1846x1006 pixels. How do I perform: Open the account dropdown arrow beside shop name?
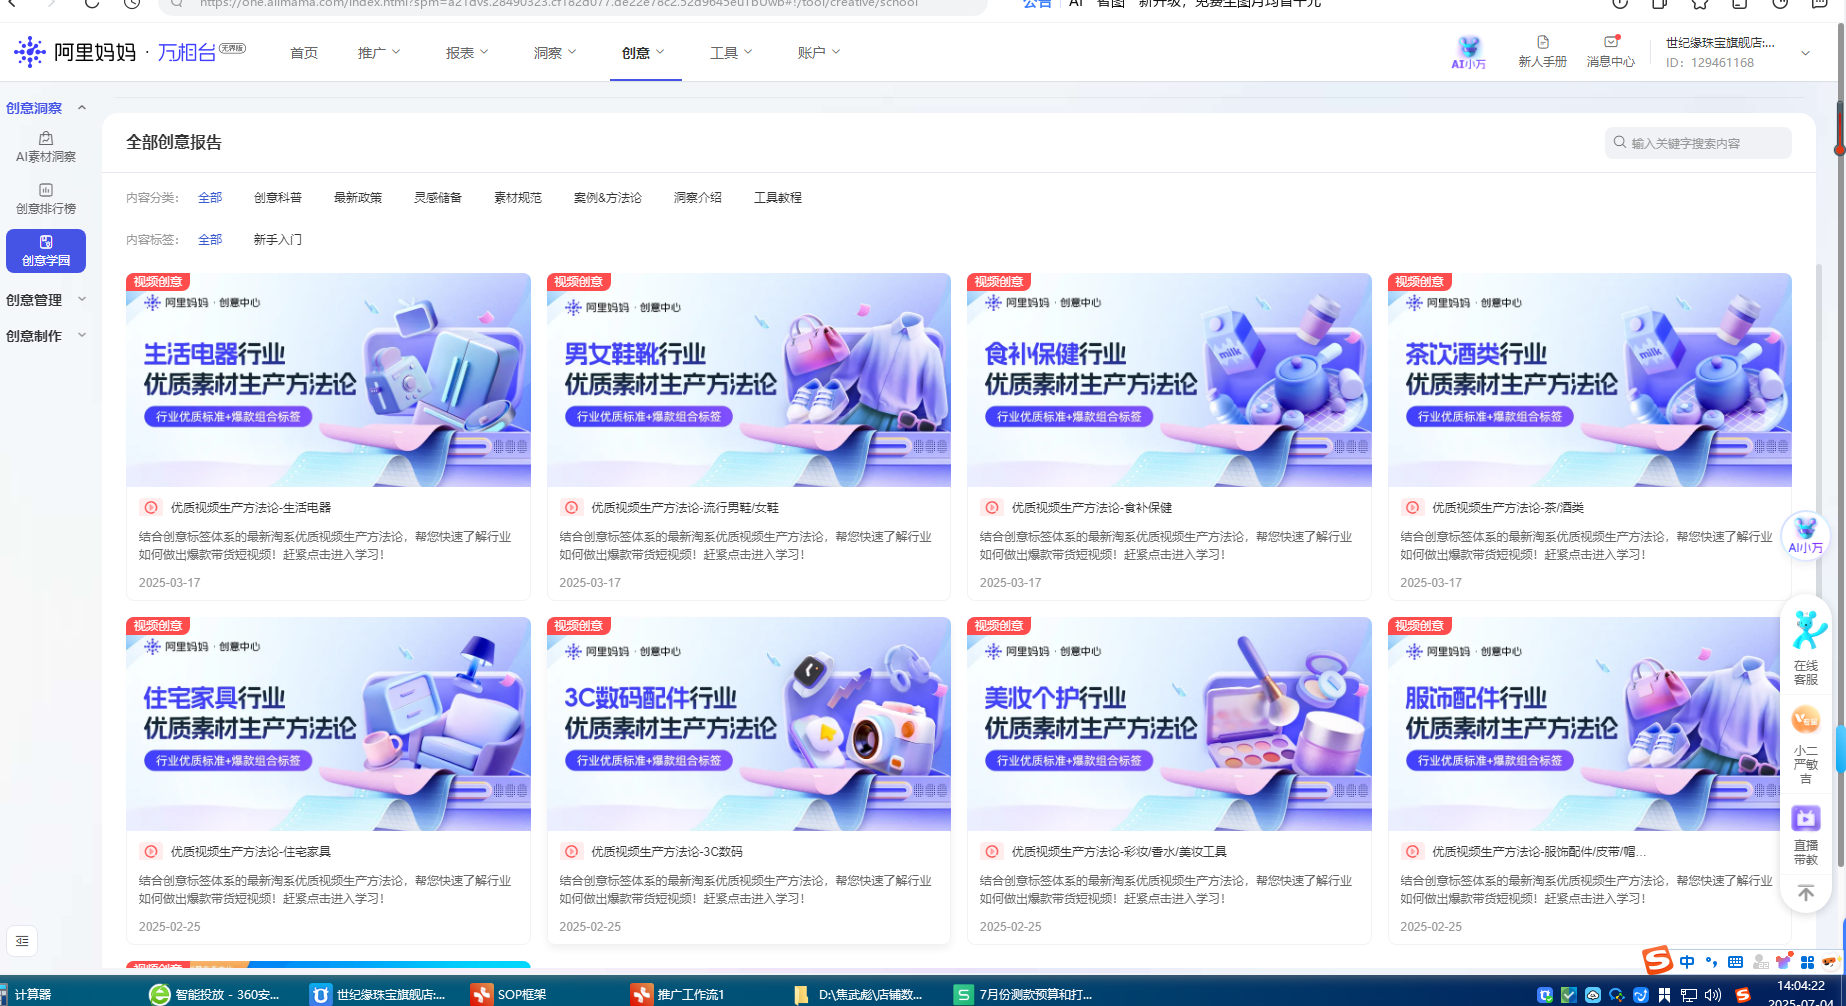1805,53
